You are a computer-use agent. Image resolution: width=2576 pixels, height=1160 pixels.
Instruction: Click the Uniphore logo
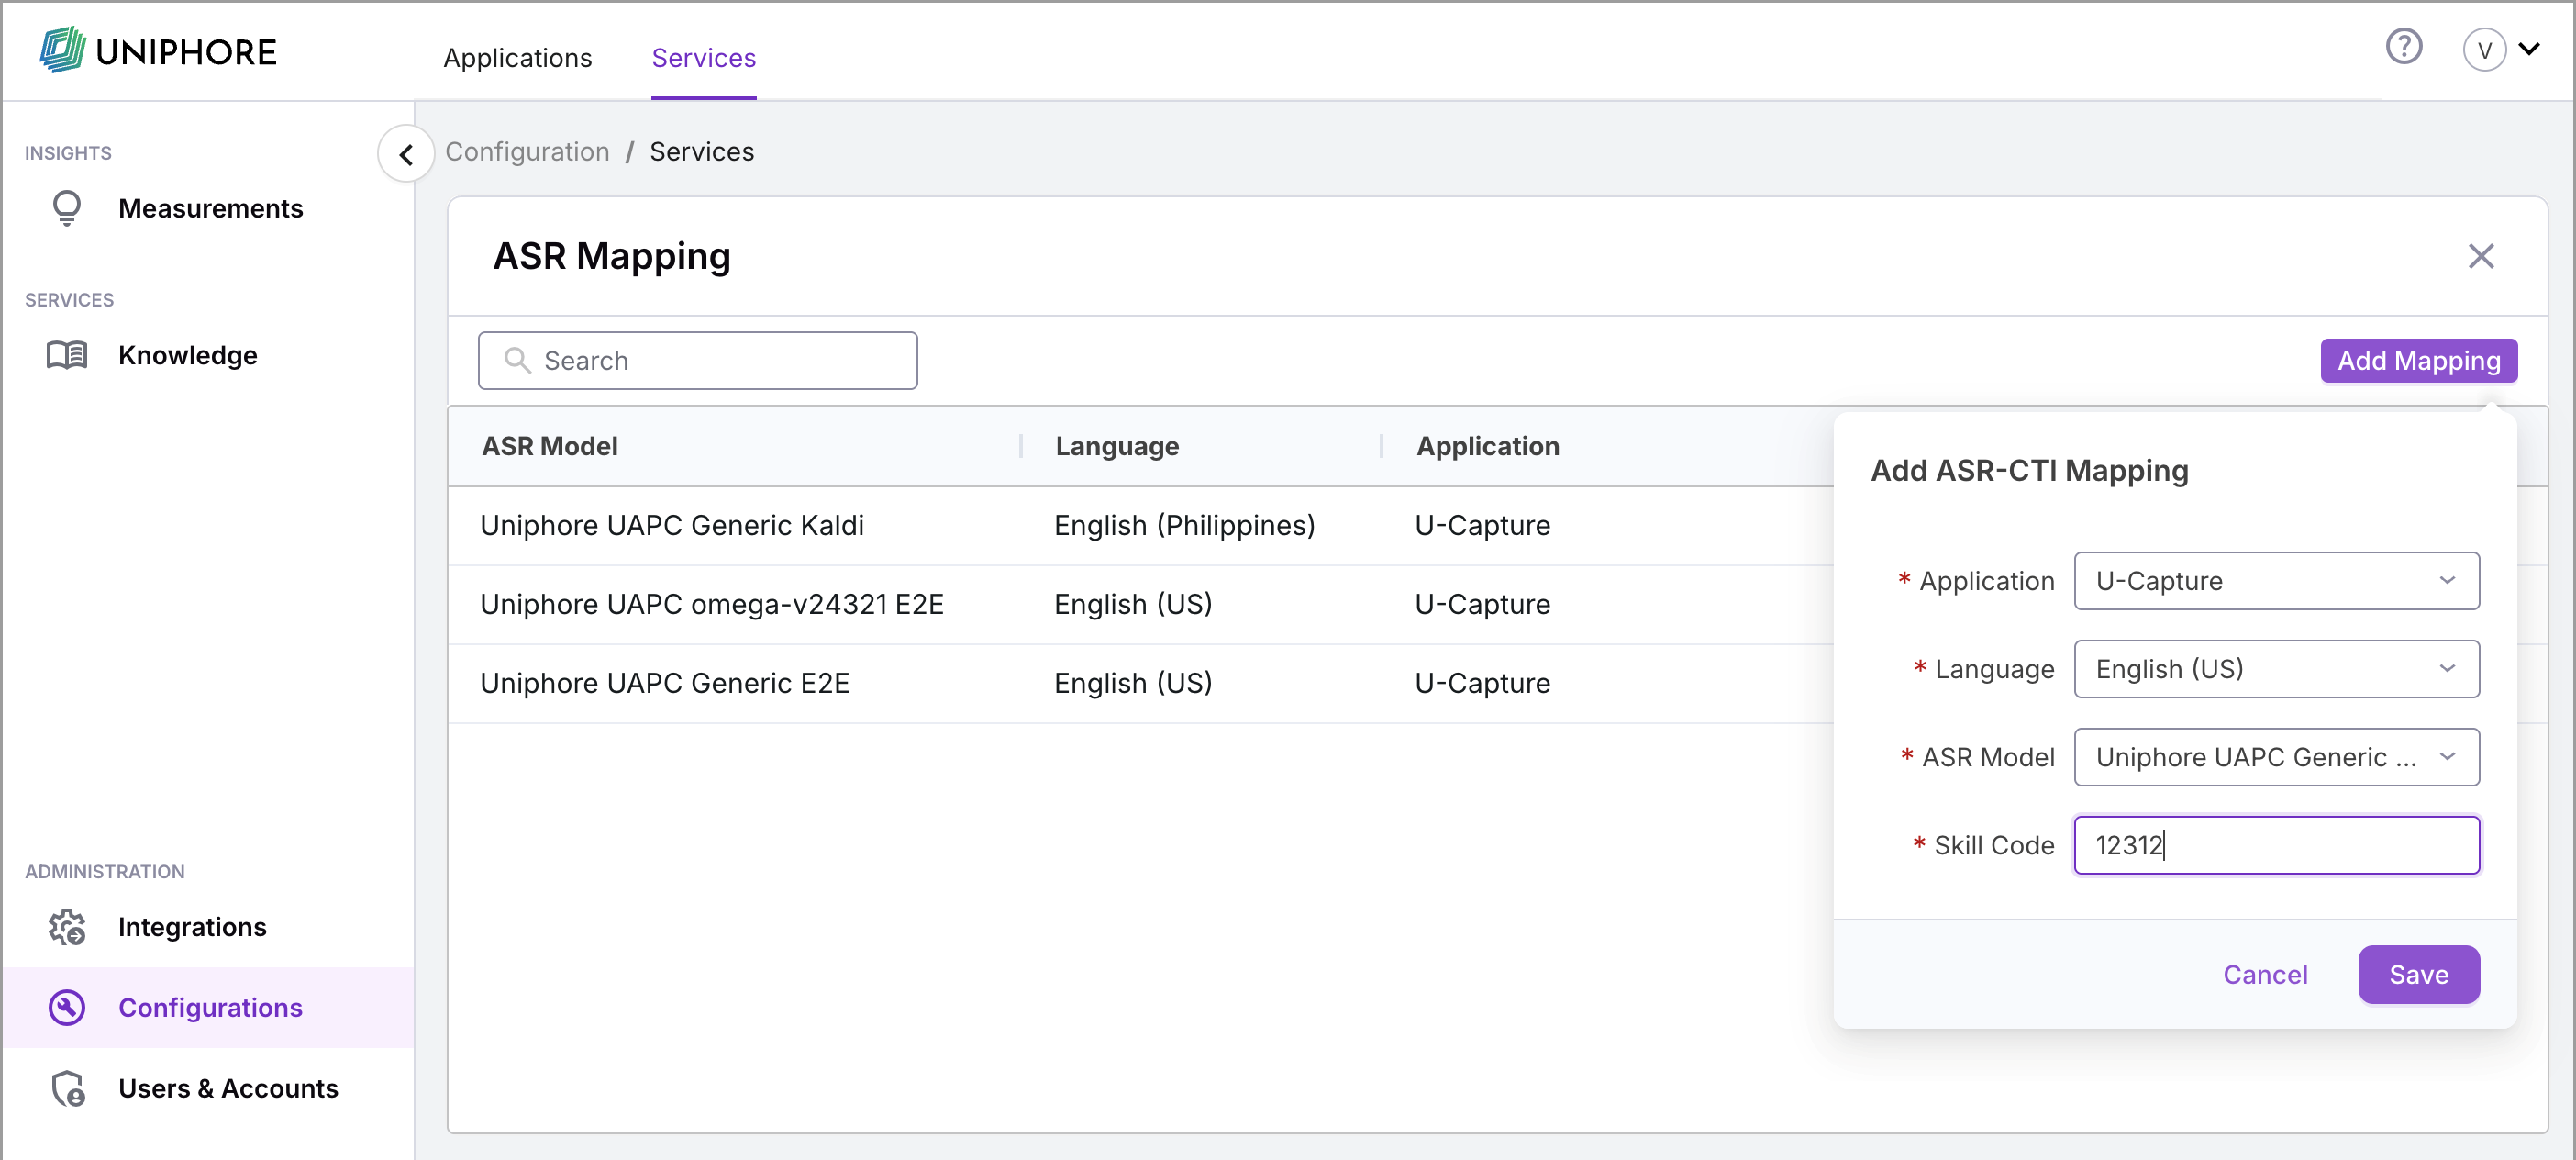tap(158, 50)
